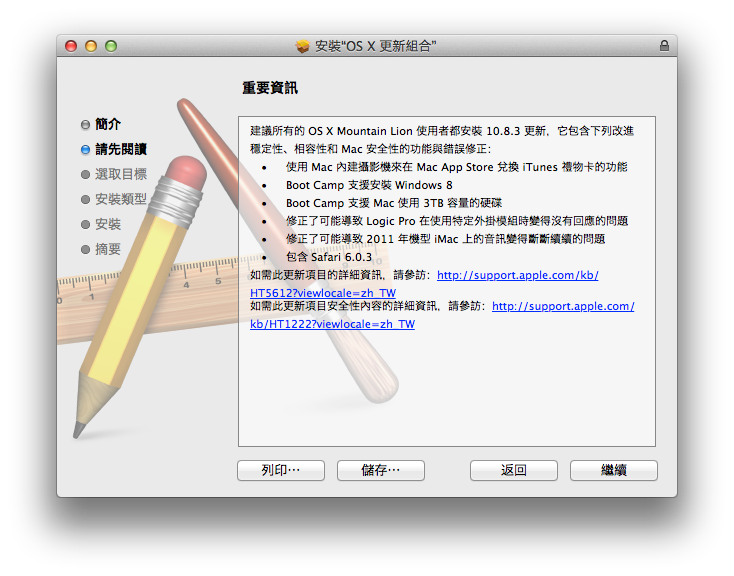Image resolution: width=734 pixels, height=576 pixels.
Task: Open the HT5612 support link
Action: tap(517, 275)
